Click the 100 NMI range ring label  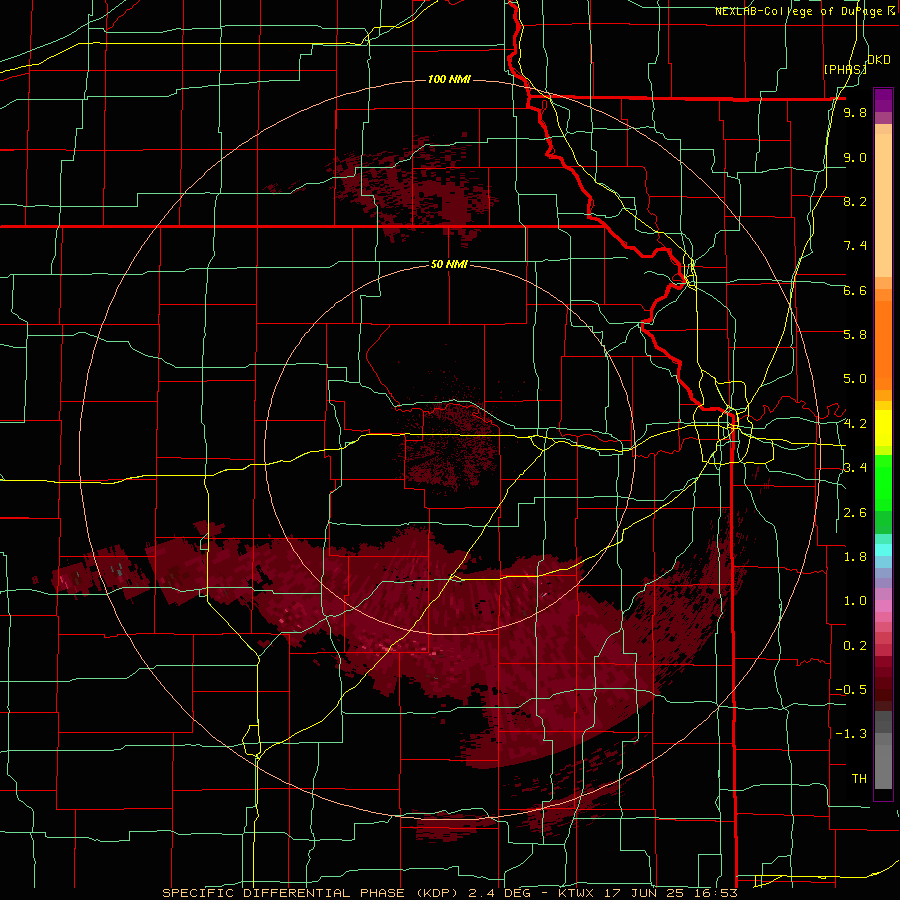(449, 79)
